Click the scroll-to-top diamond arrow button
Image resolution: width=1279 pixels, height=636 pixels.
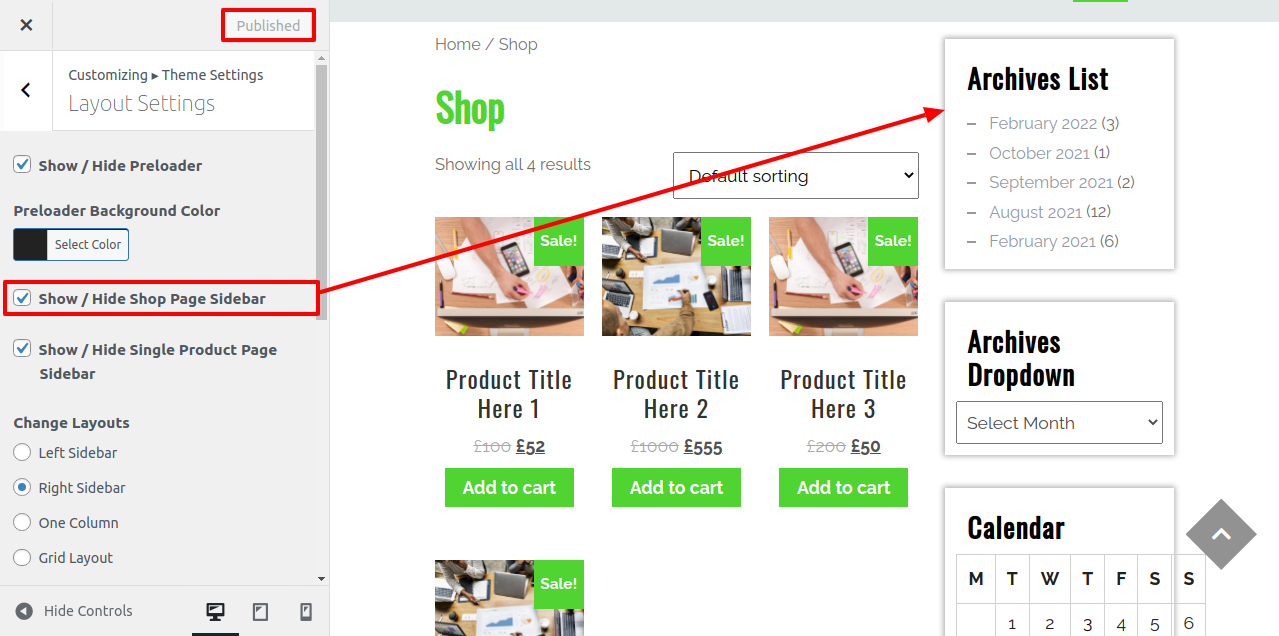1221,534
